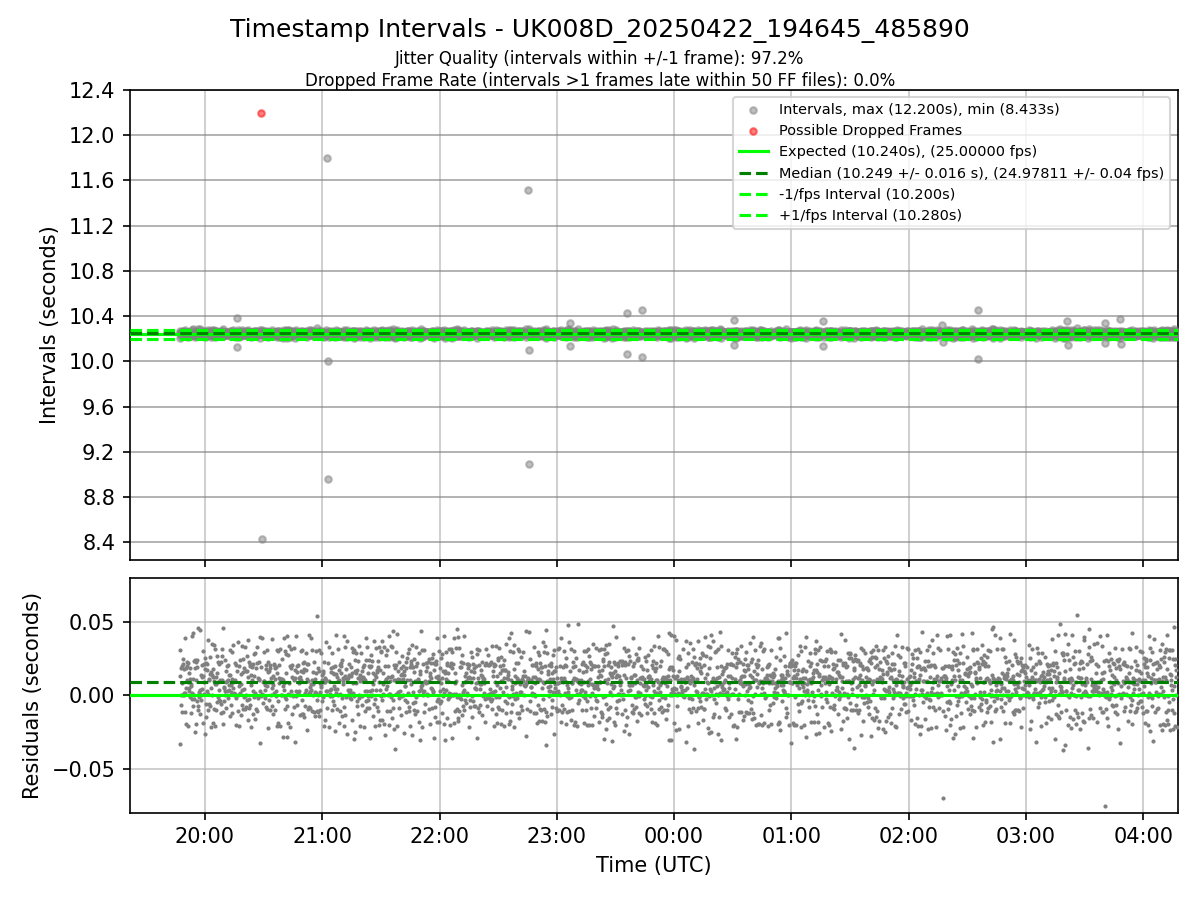1200x900 pixels.
Task: Click the lowest gray point near 8.4 seconds
Action: pyautogui.click(x=262, y=539)
